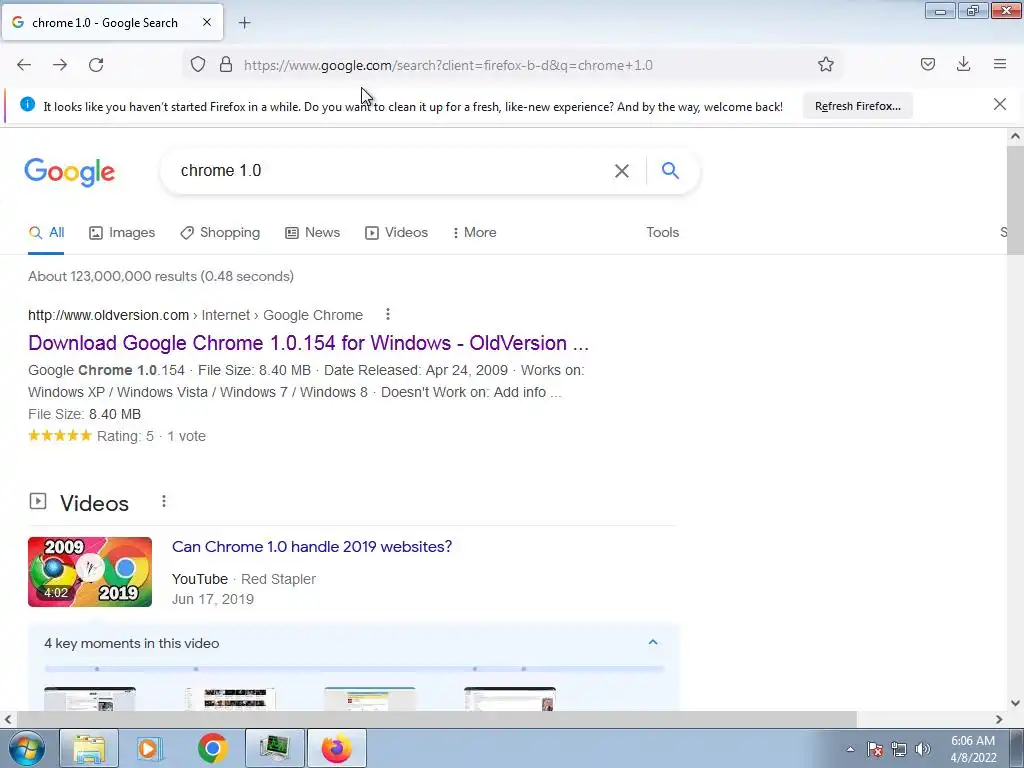Reload the current page

click(96, 65)
